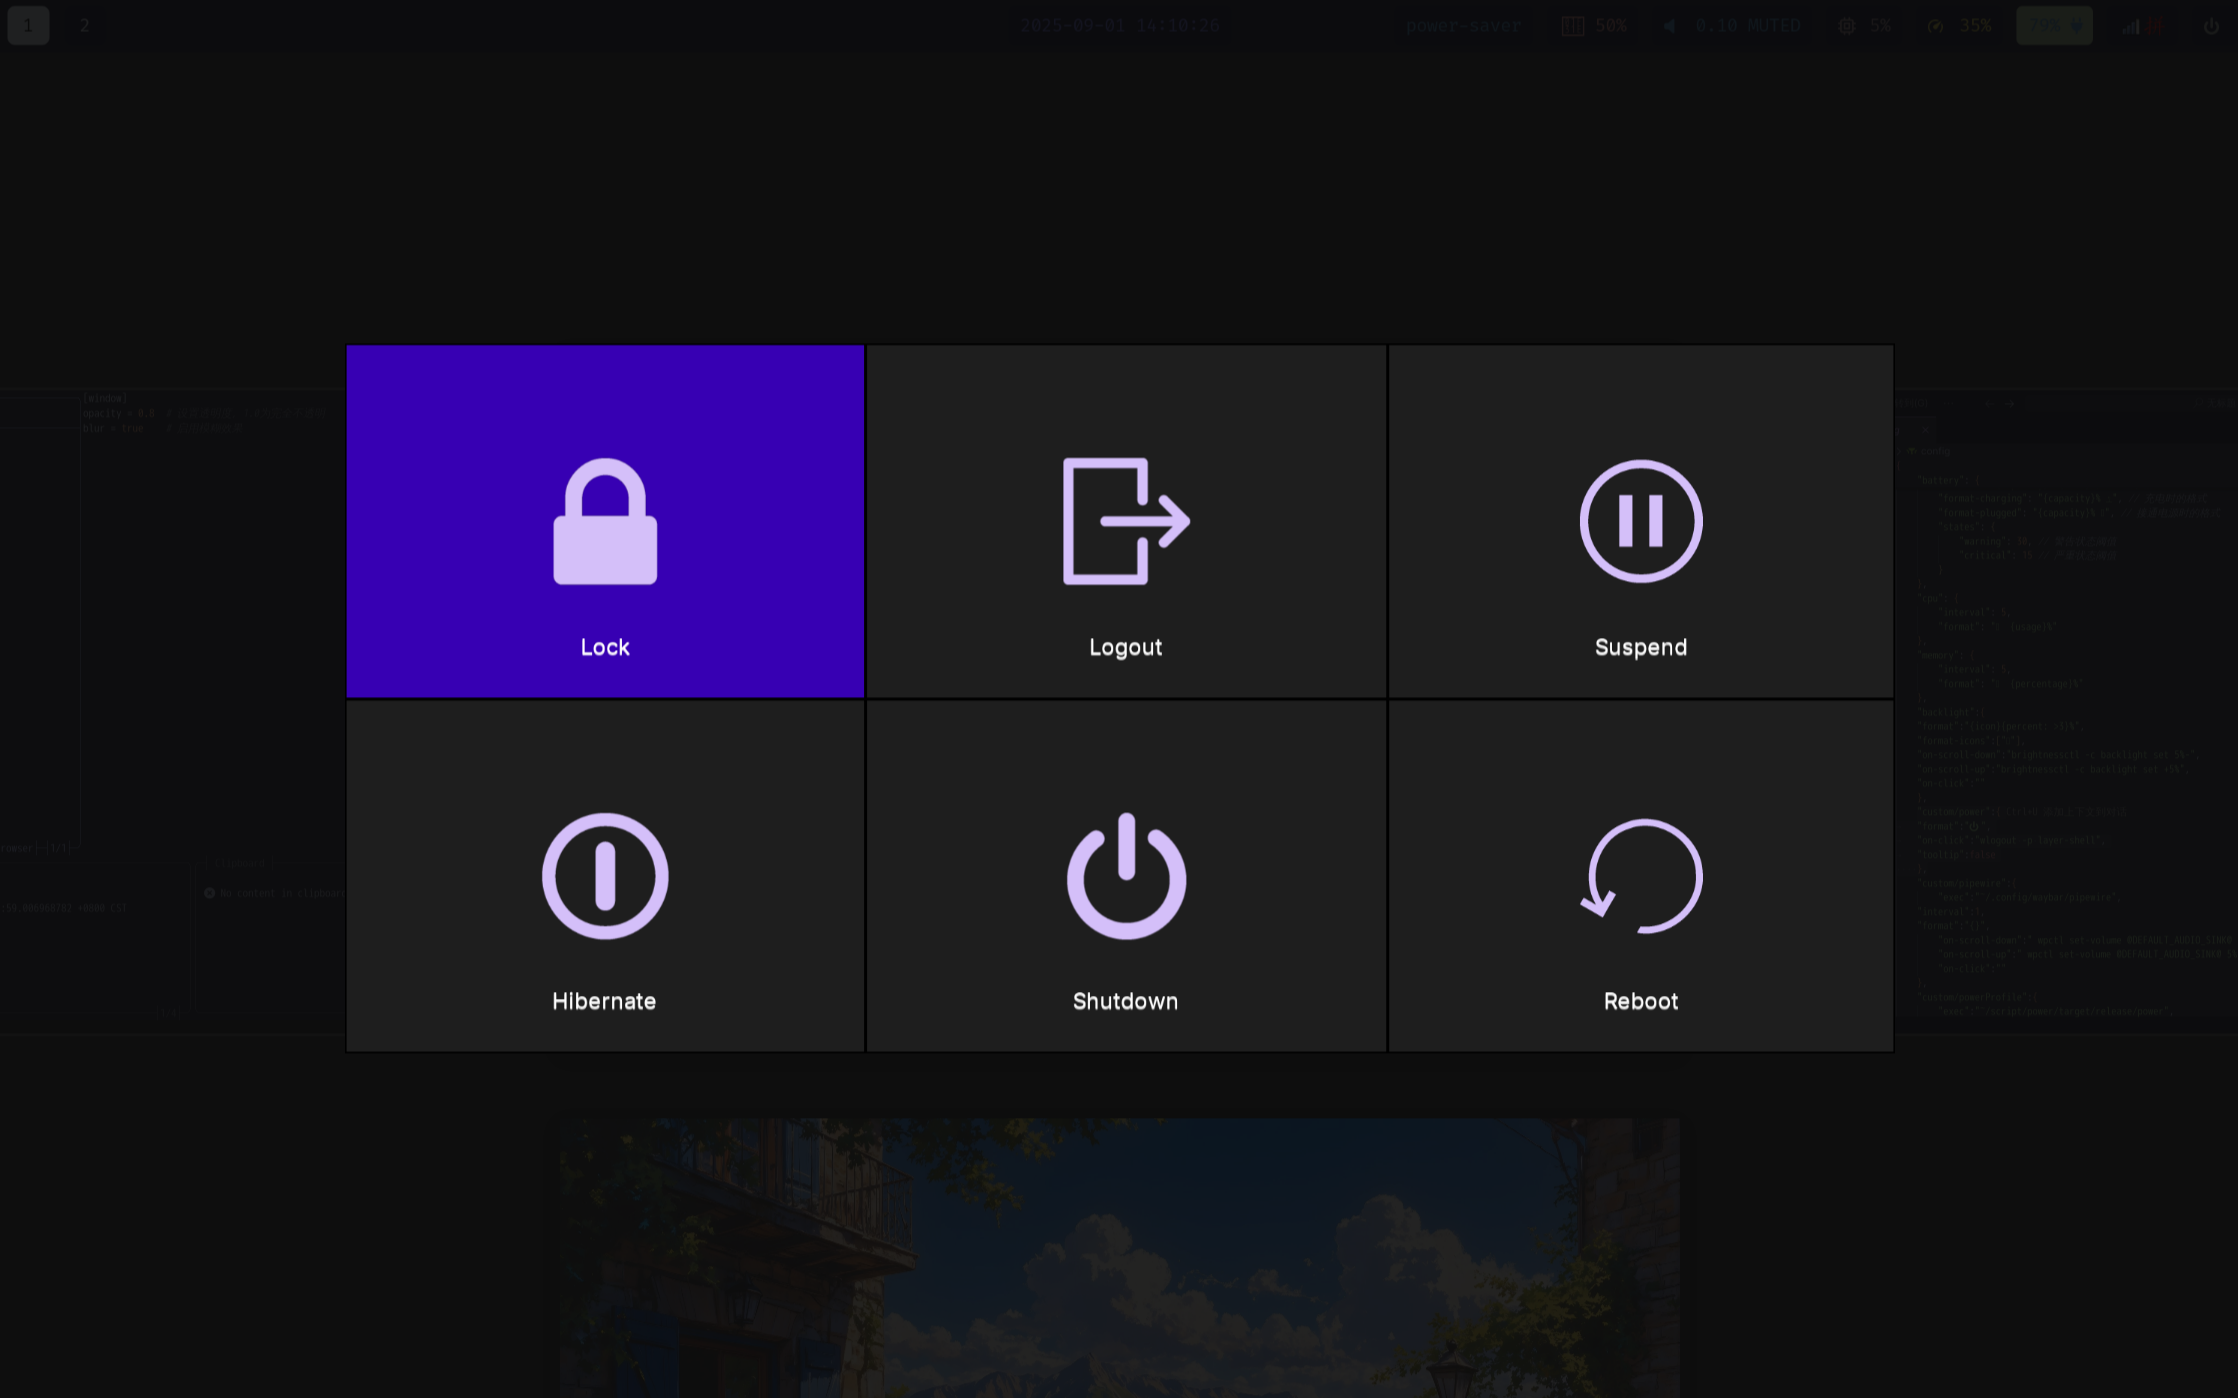Switch to workspace 1
The width and height of the screenshot is (2238, 1398).
[x=28, y=26]
